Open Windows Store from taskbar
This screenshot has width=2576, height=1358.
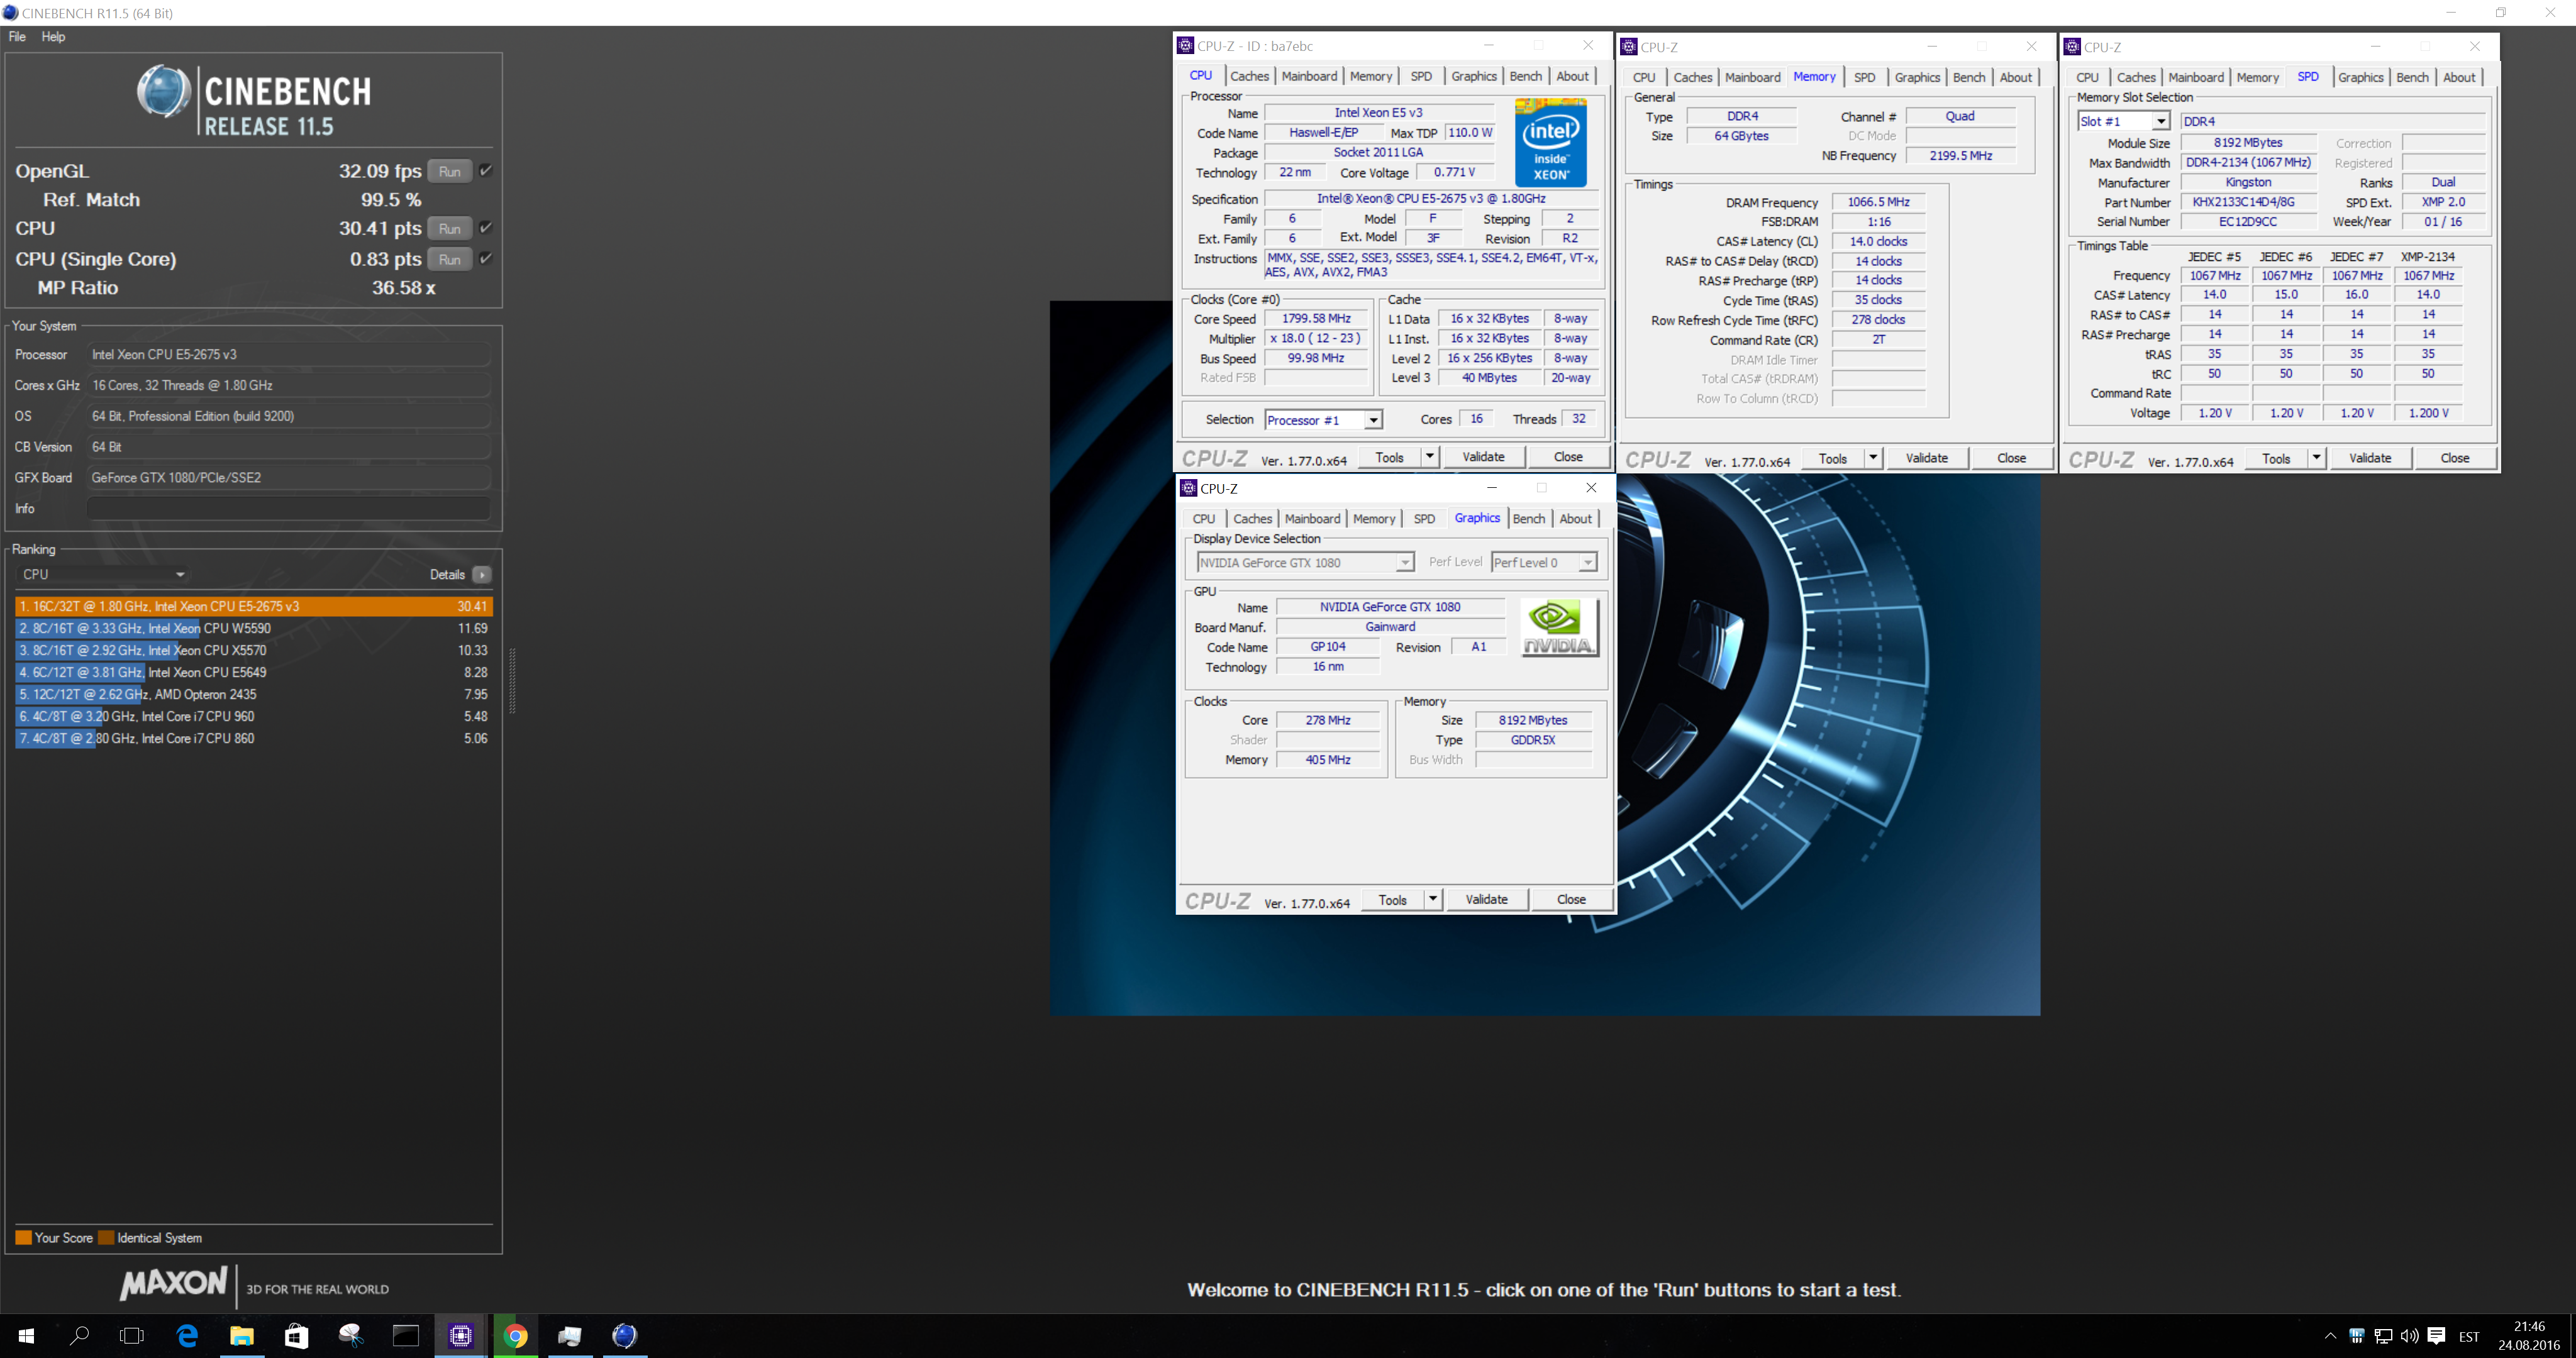(x=296, y=1335)
